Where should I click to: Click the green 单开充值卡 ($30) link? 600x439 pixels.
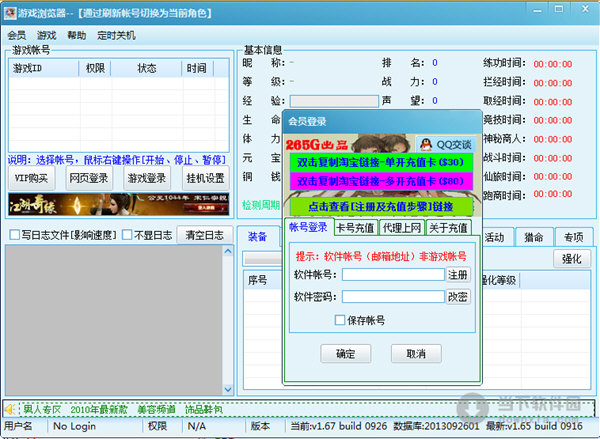click(379, 161)
